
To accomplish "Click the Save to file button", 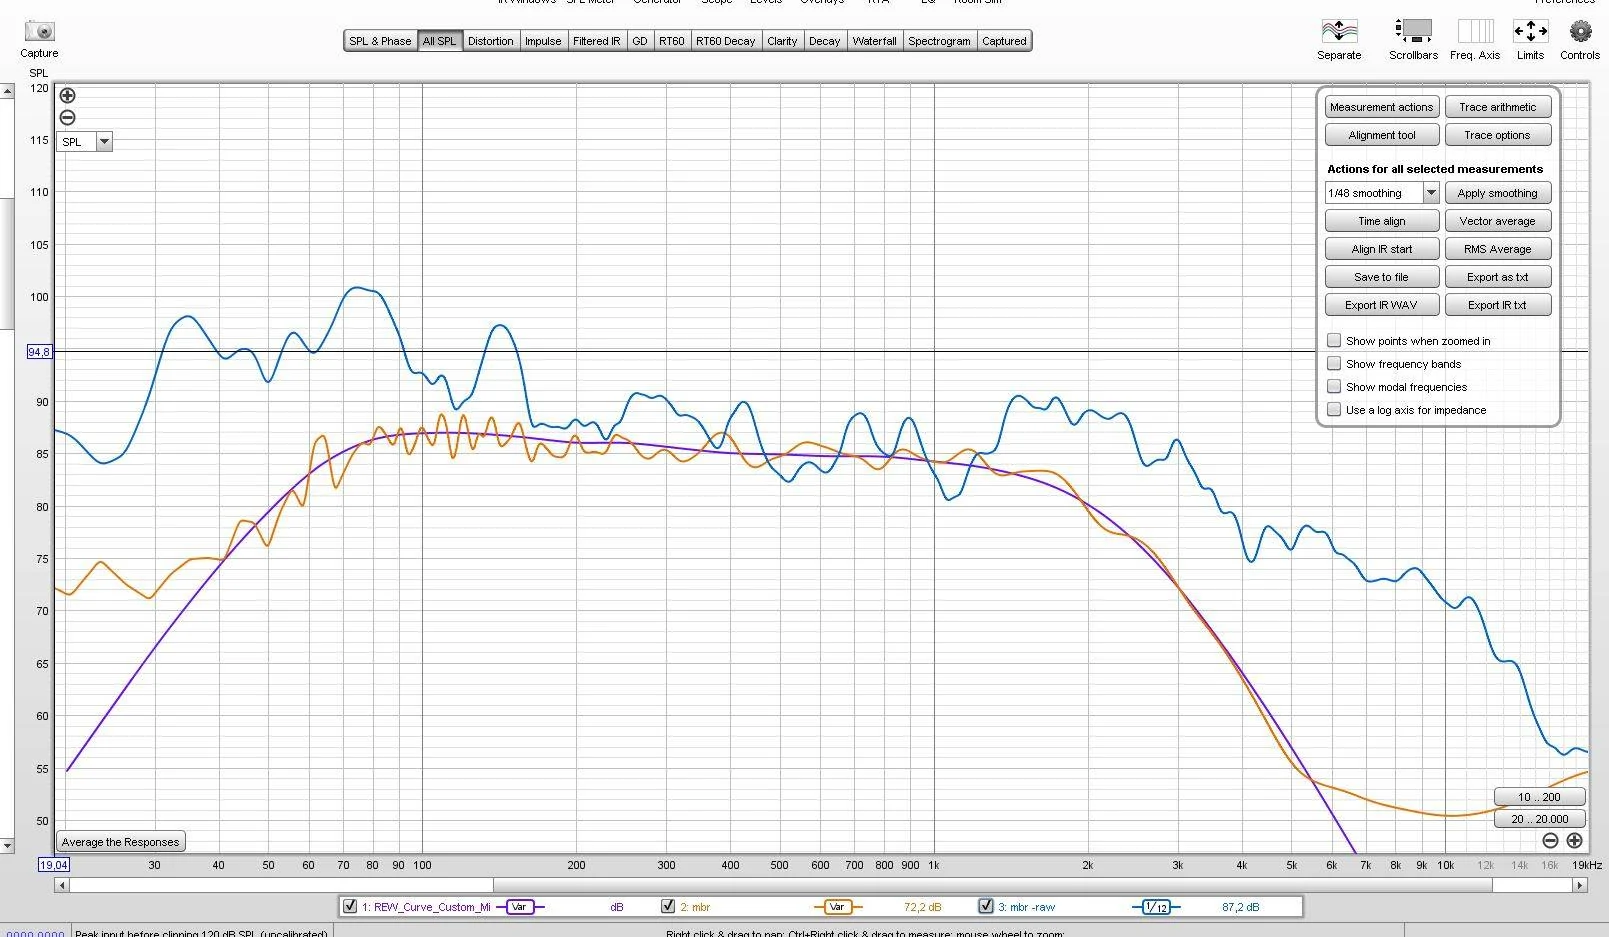I will (1381, 277).
